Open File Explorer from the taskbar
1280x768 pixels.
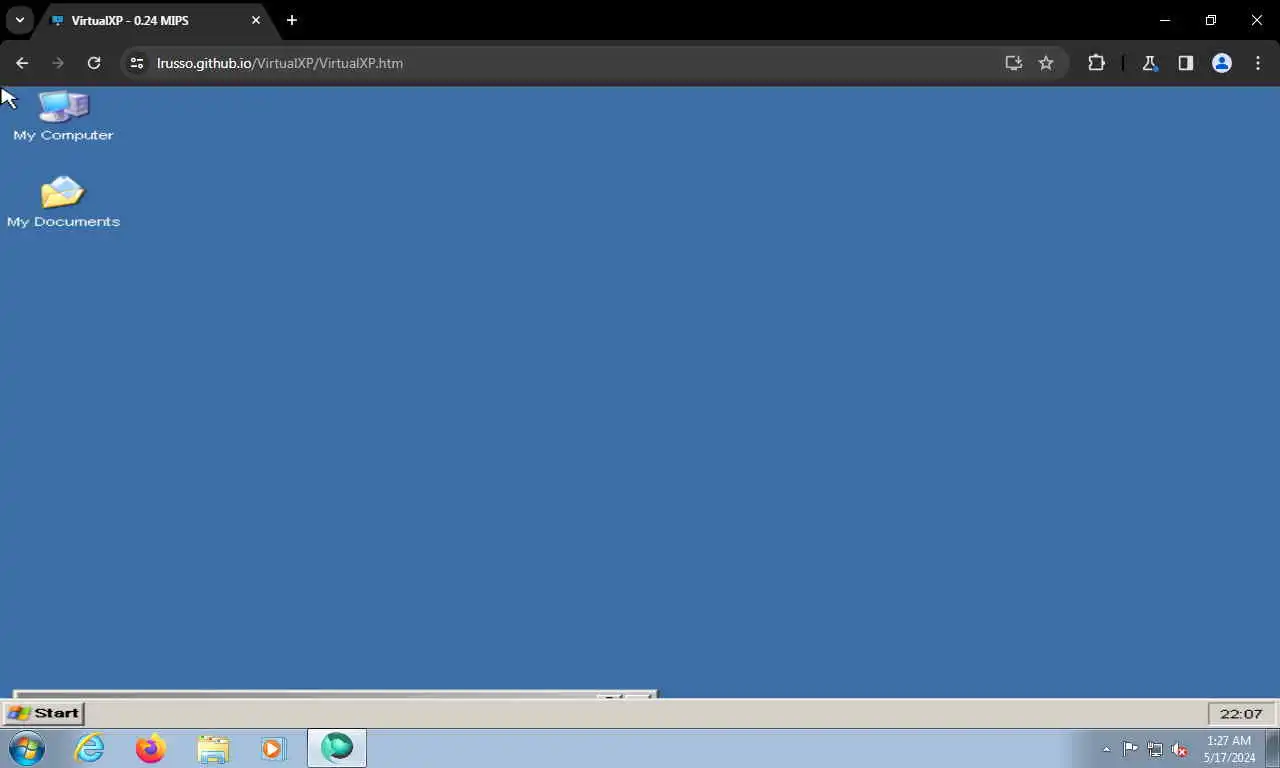213,748
